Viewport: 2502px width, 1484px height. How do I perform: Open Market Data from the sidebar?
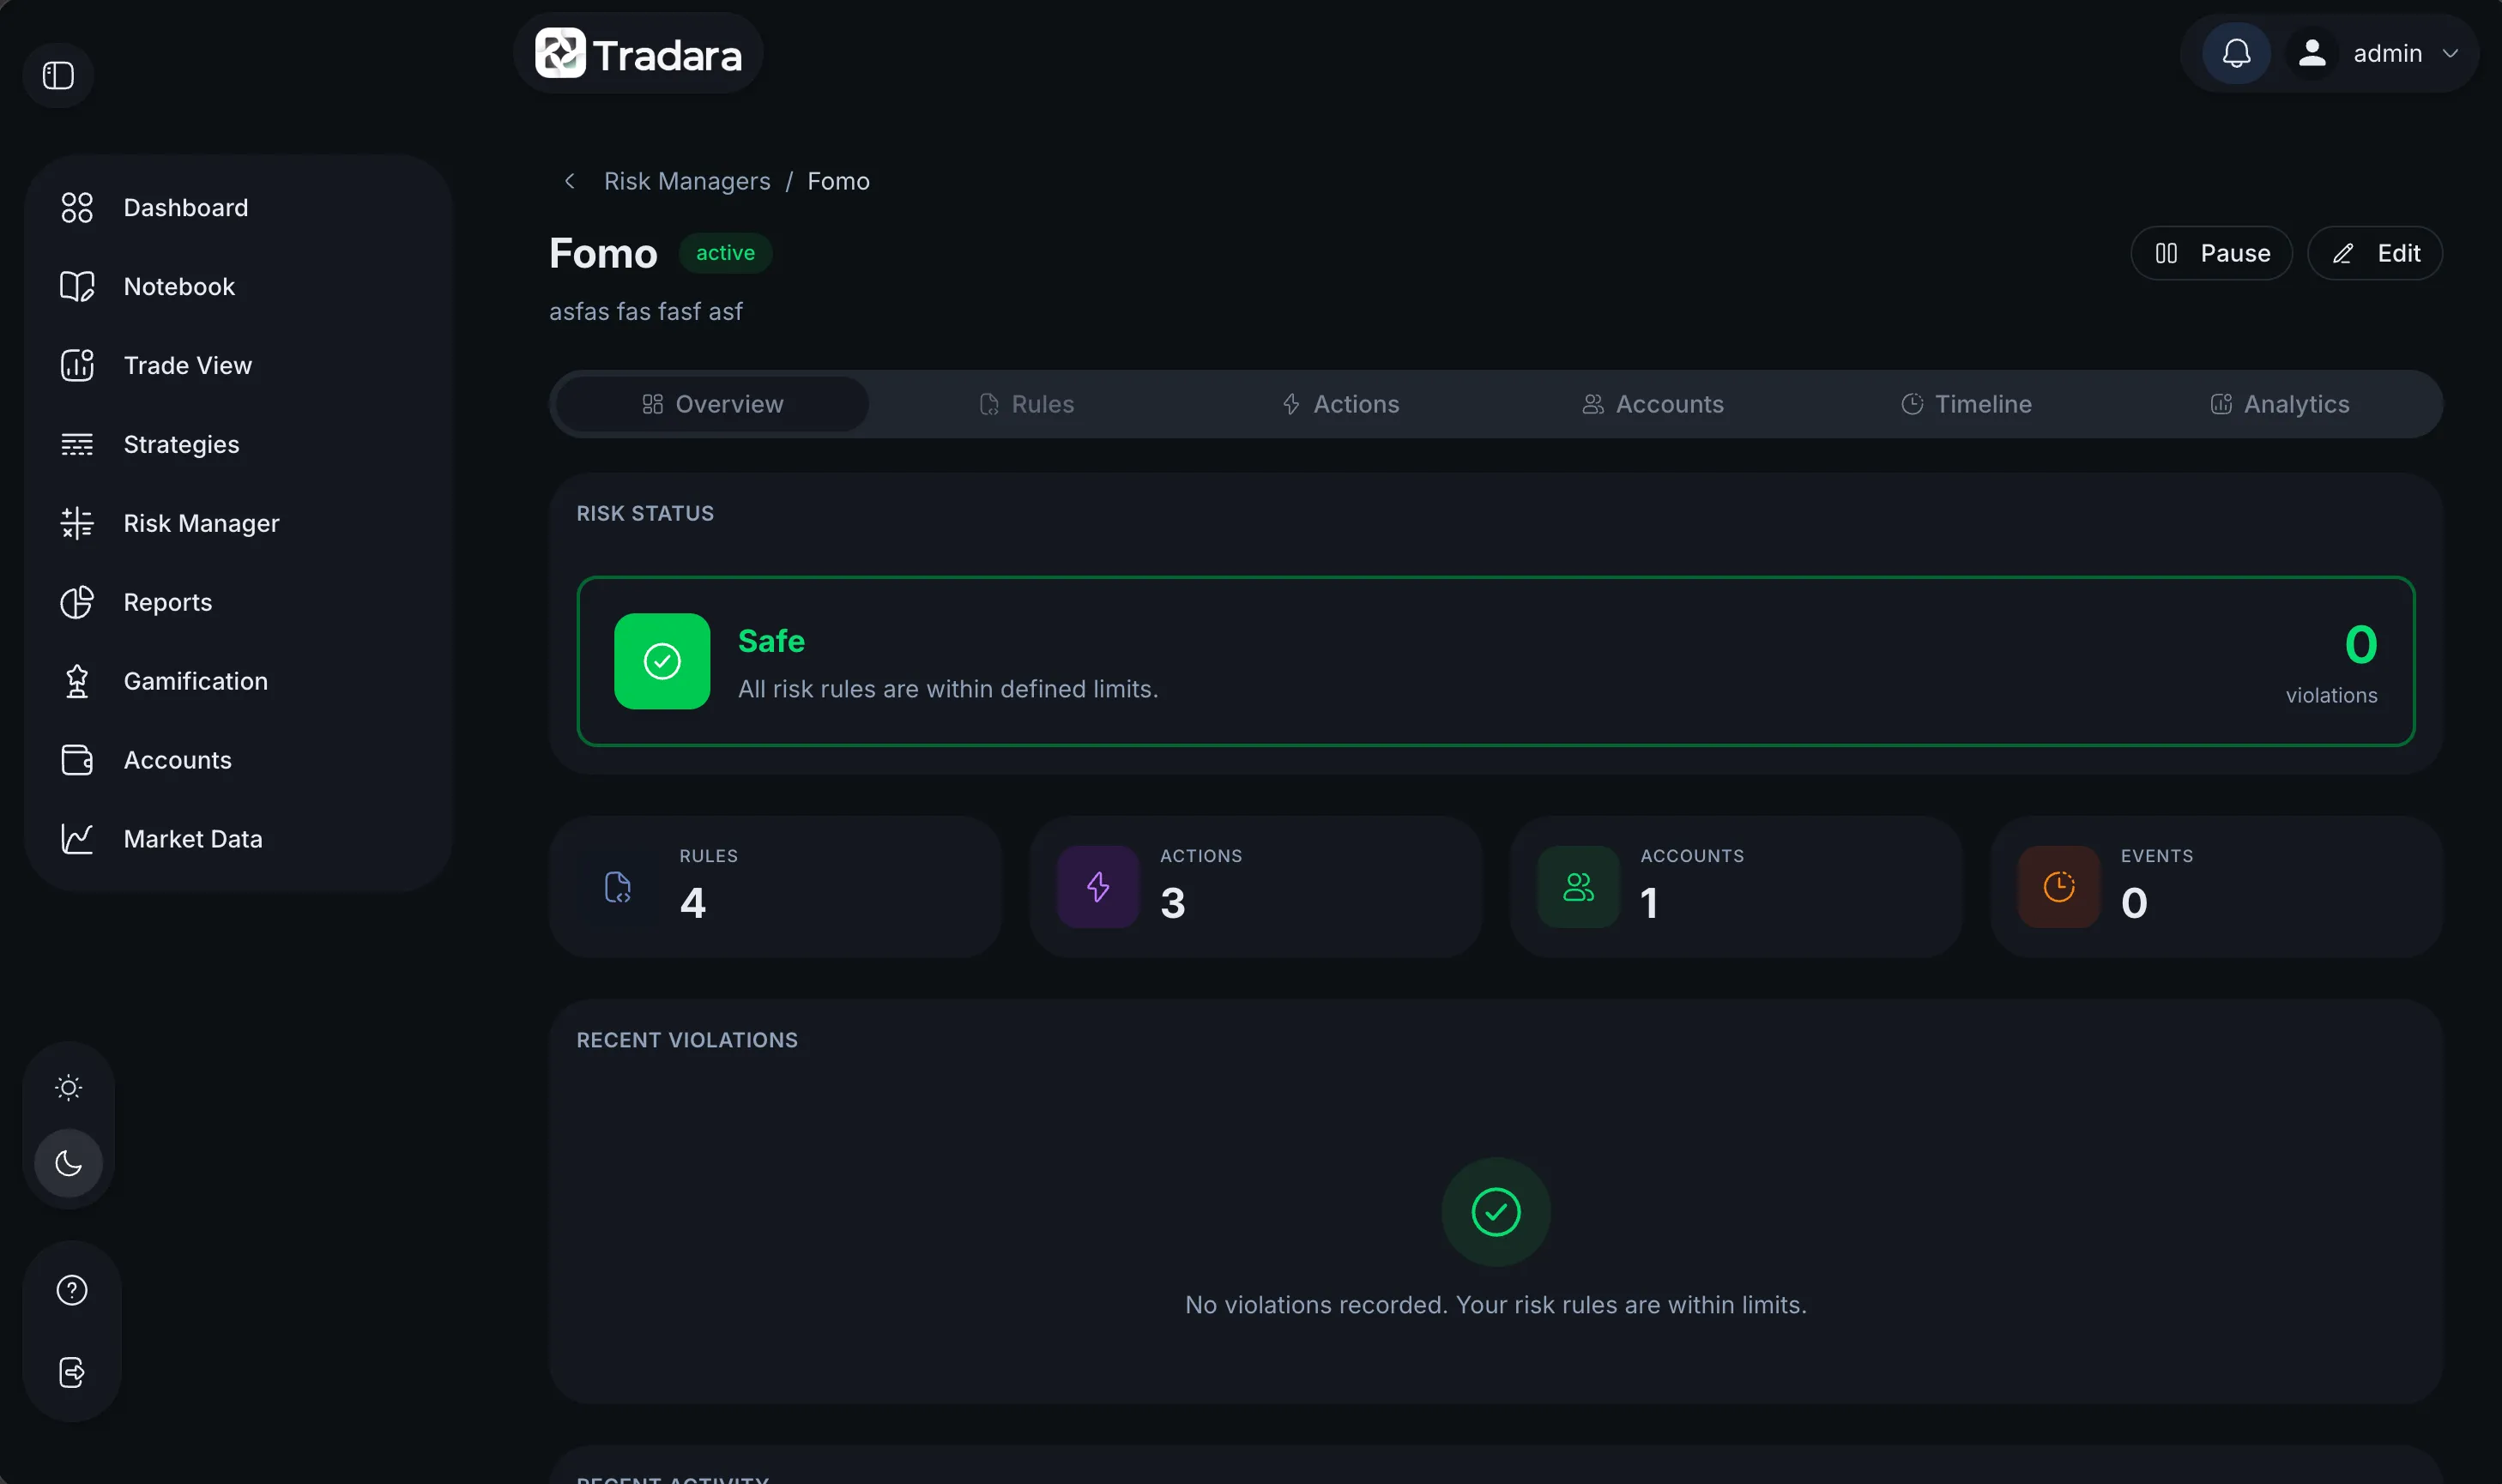pyautogui.click(x=192, y=839)
